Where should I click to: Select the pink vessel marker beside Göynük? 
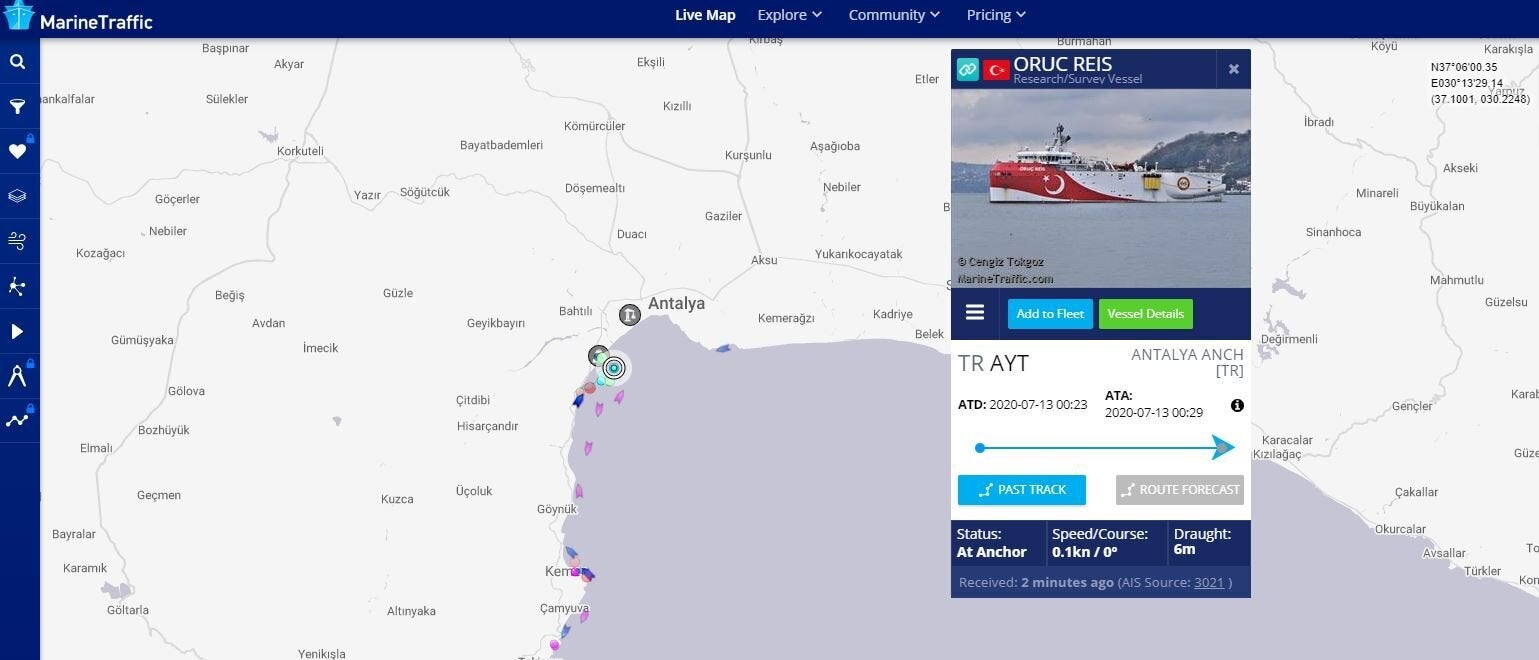point(578,492)
